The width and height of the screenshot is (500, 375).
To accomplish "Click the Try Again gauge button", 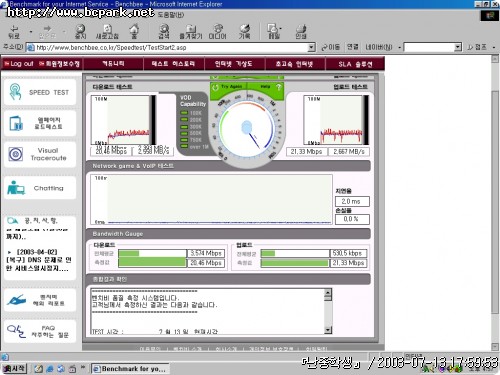I will pyautogui.click(x=229, y=87).
